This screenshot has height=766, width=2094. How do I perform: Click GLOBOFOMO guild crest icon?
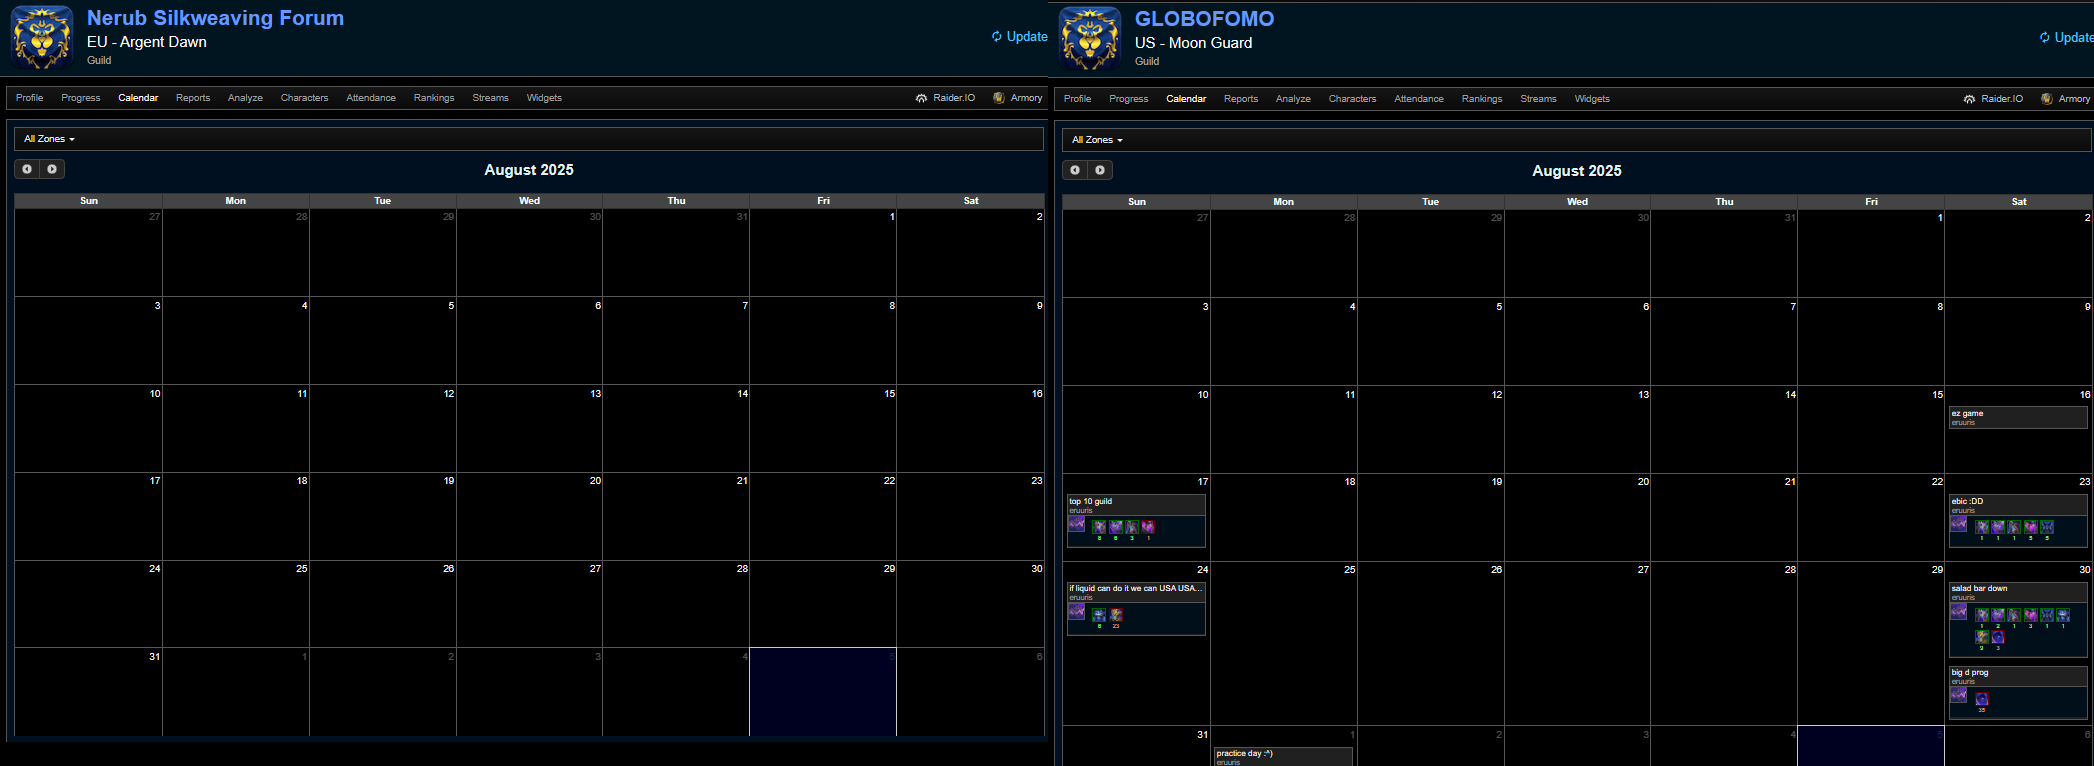1090,38
